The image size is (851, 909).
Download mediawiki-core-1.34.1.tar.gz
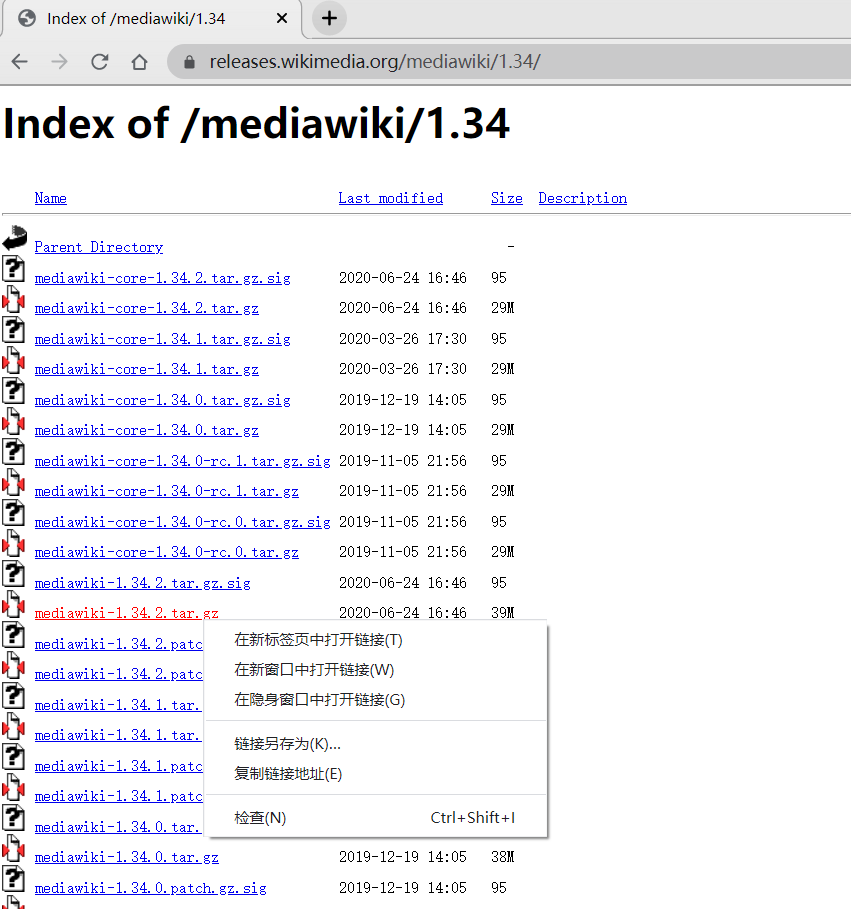147,369
